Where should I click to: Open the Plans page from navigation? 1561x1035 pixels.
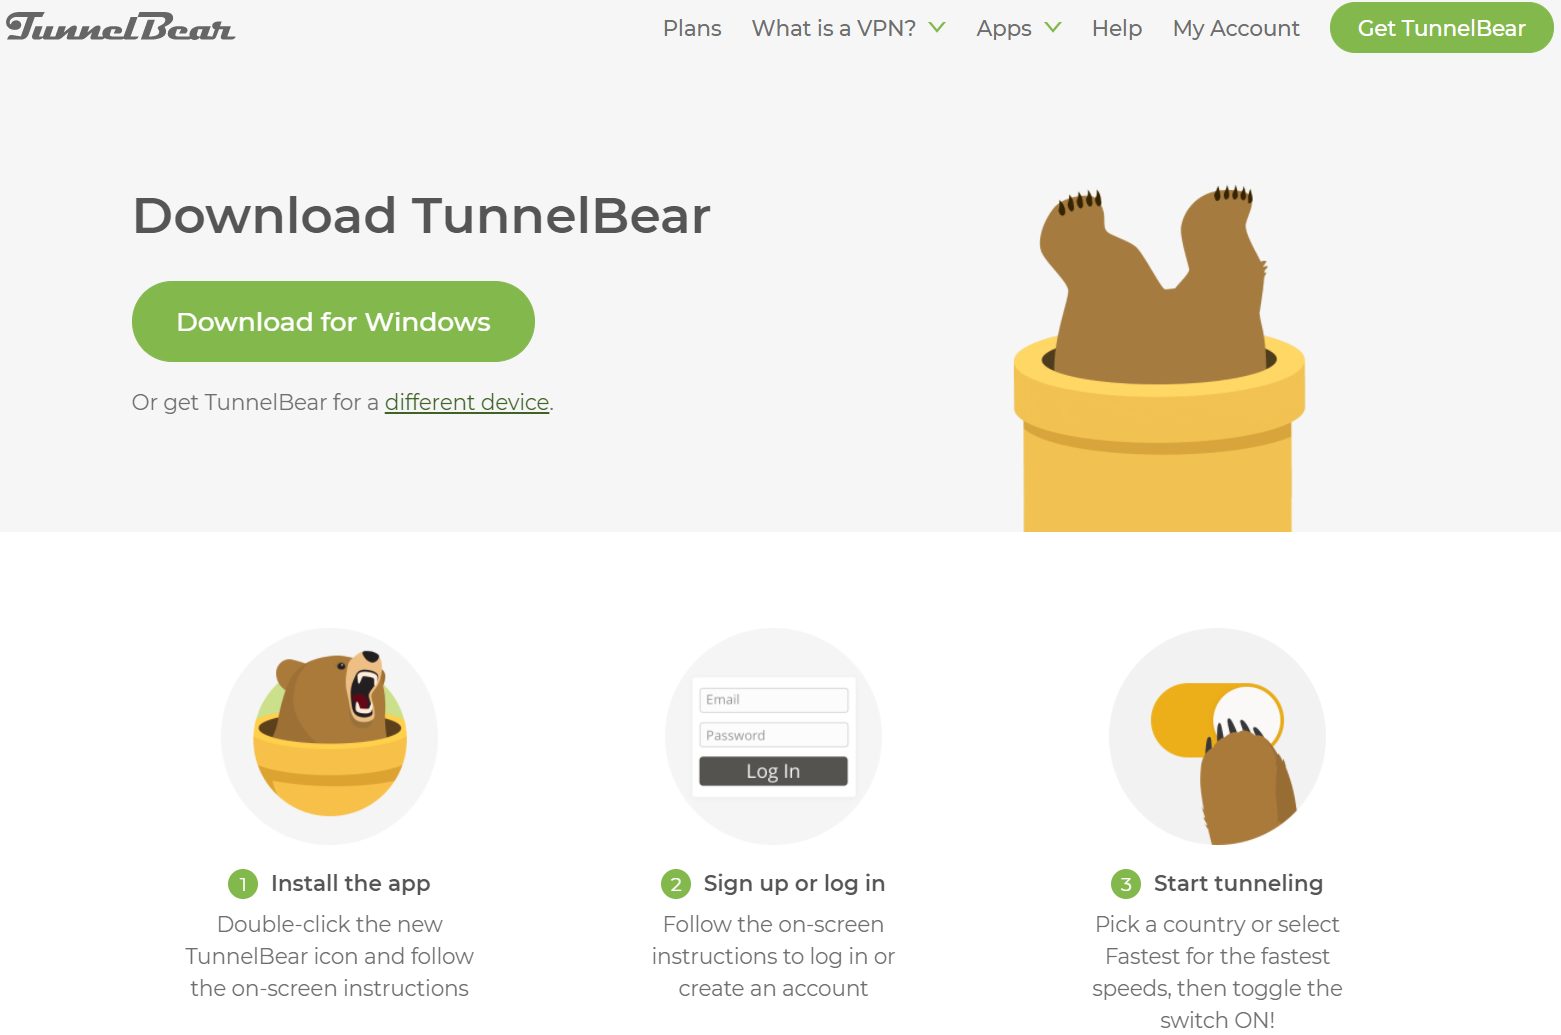point(692,28)
